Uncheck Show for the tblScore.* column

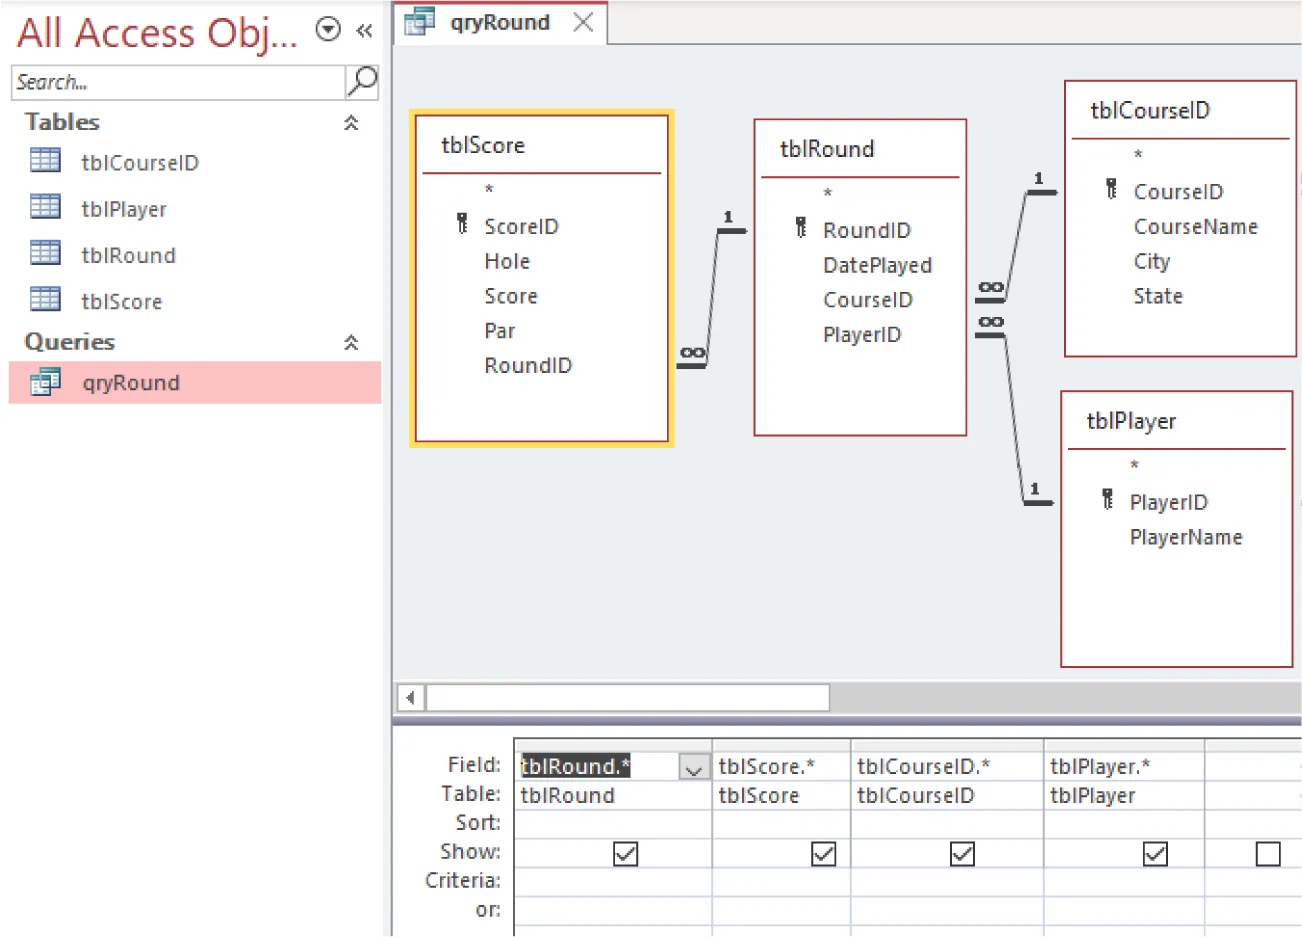(823, 853)
